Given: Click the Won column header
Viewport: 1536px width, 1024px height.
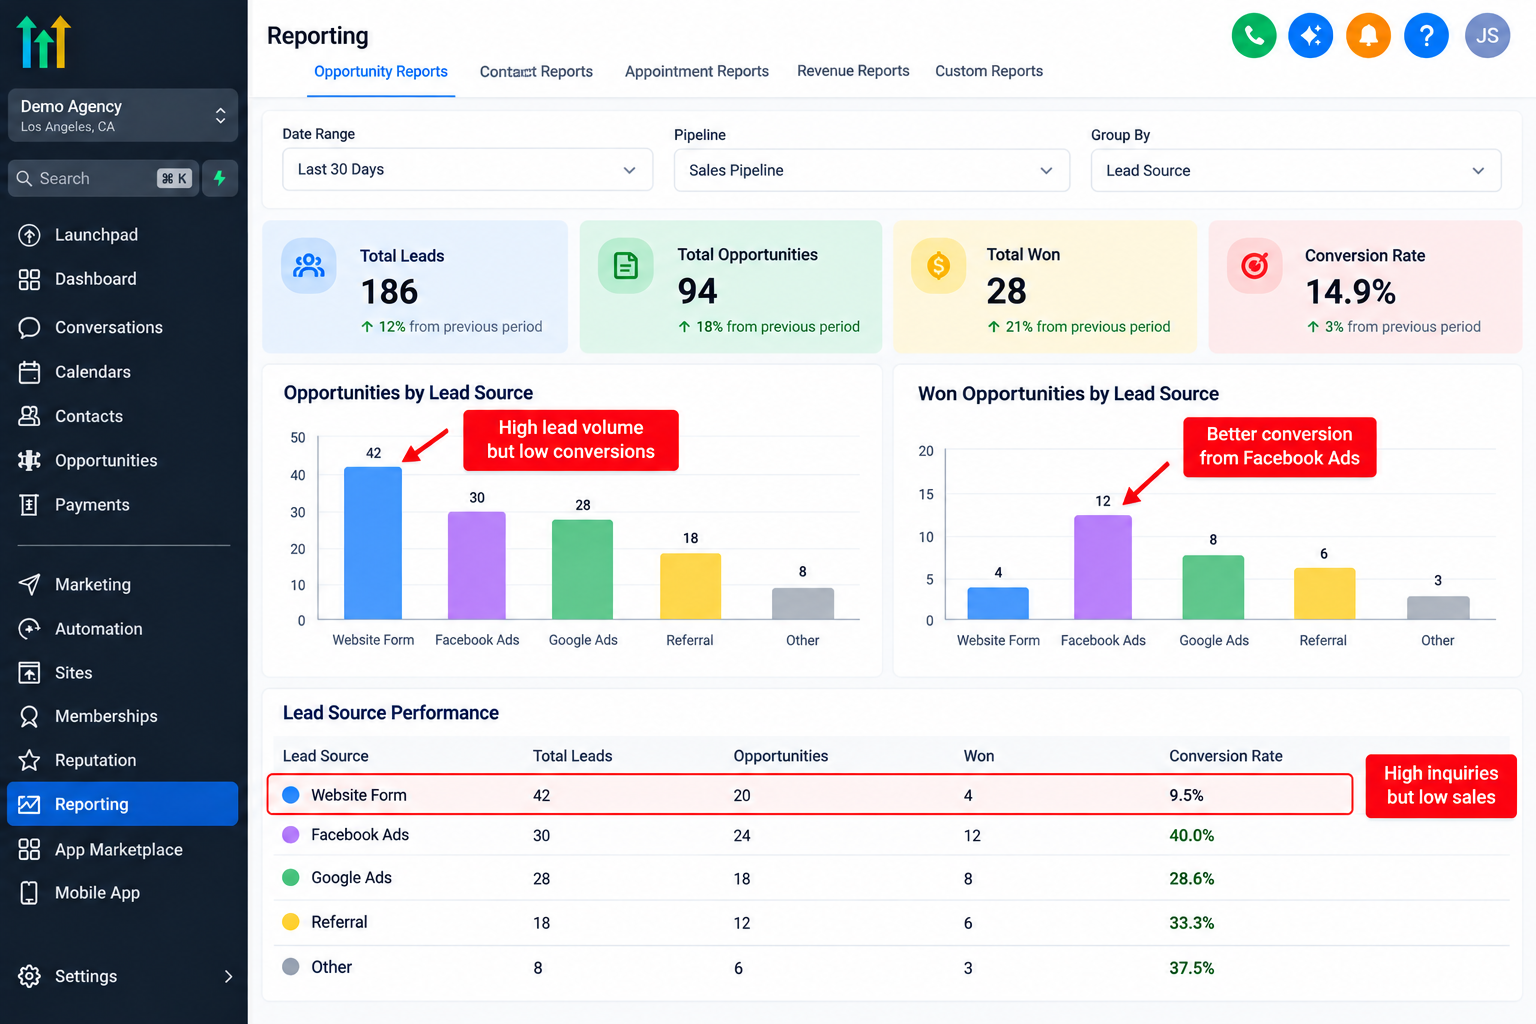Looking at the screenshot, I should 979,756.
